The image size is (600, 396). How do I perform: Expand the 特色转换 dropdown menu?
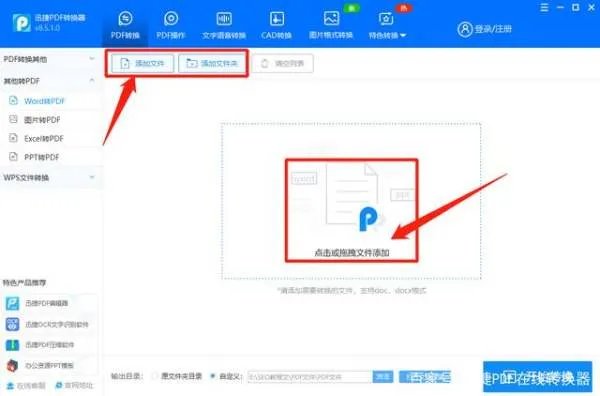click(386, 26)
